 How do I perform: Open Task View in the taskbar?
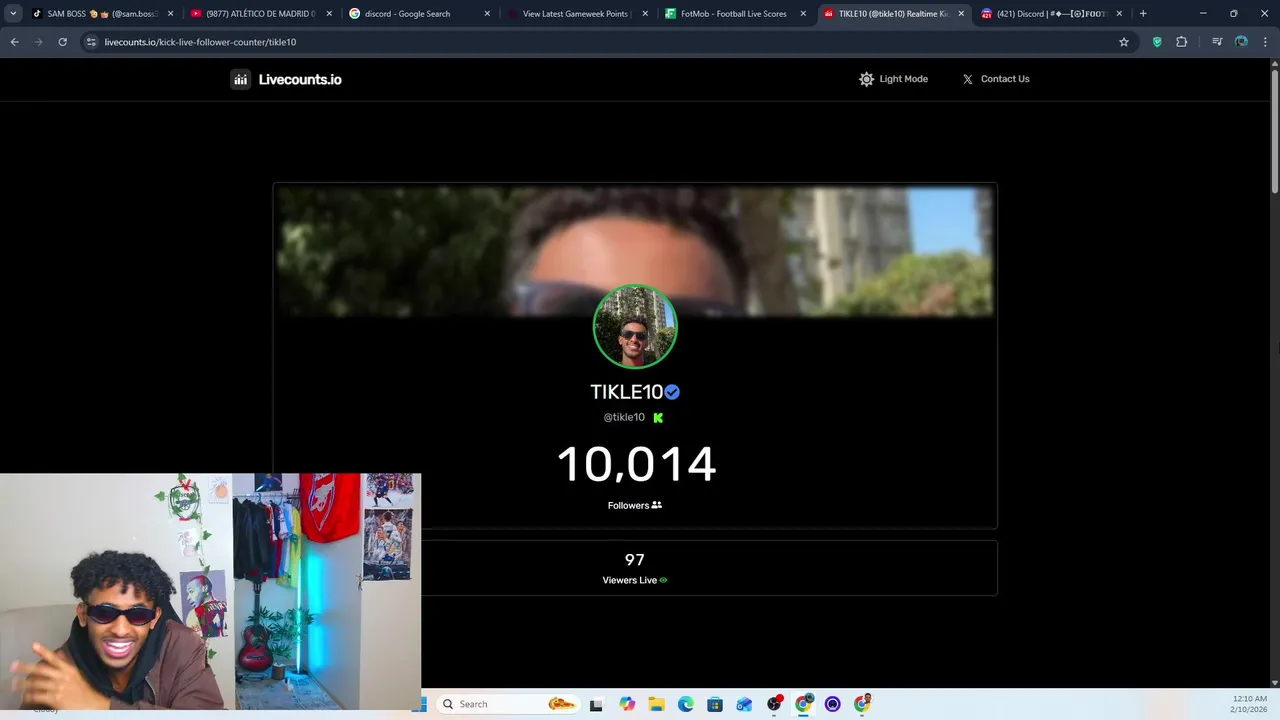(x=597, y=704)
